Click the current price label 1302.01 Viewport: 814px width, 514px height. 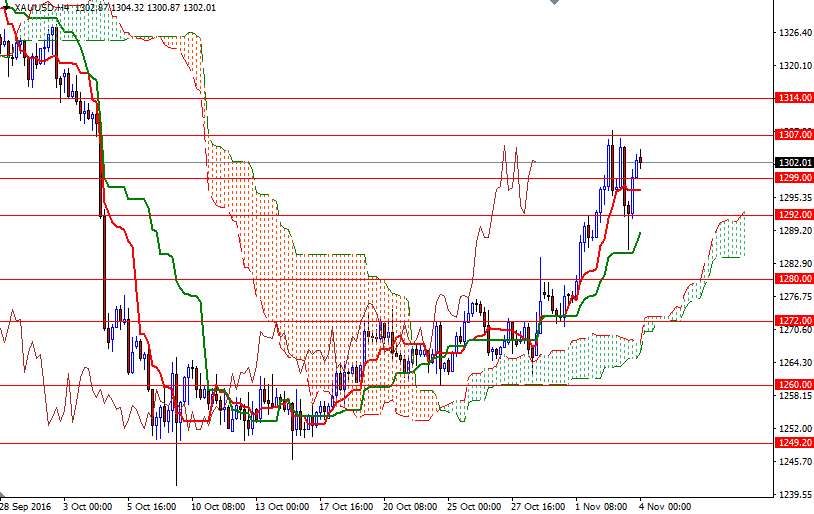[x=793, y=162]
